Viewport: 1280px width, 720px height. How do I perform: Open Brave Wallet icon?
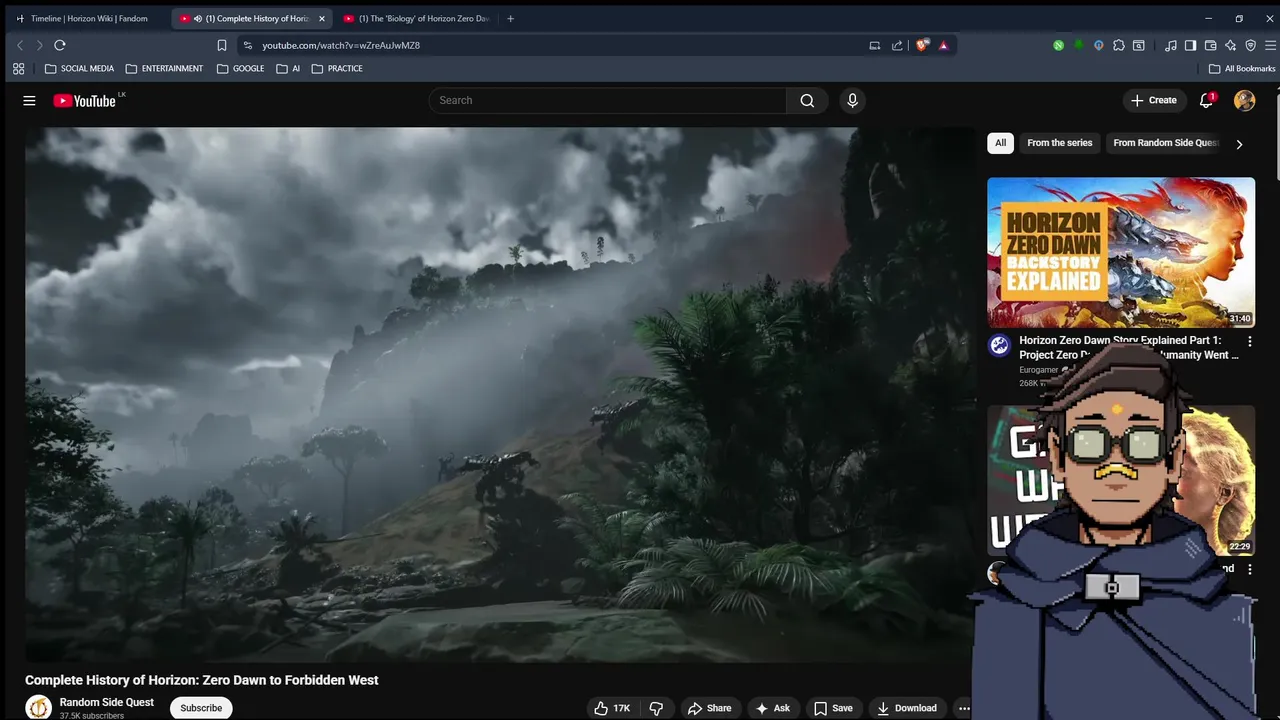tap(1210, 45)
